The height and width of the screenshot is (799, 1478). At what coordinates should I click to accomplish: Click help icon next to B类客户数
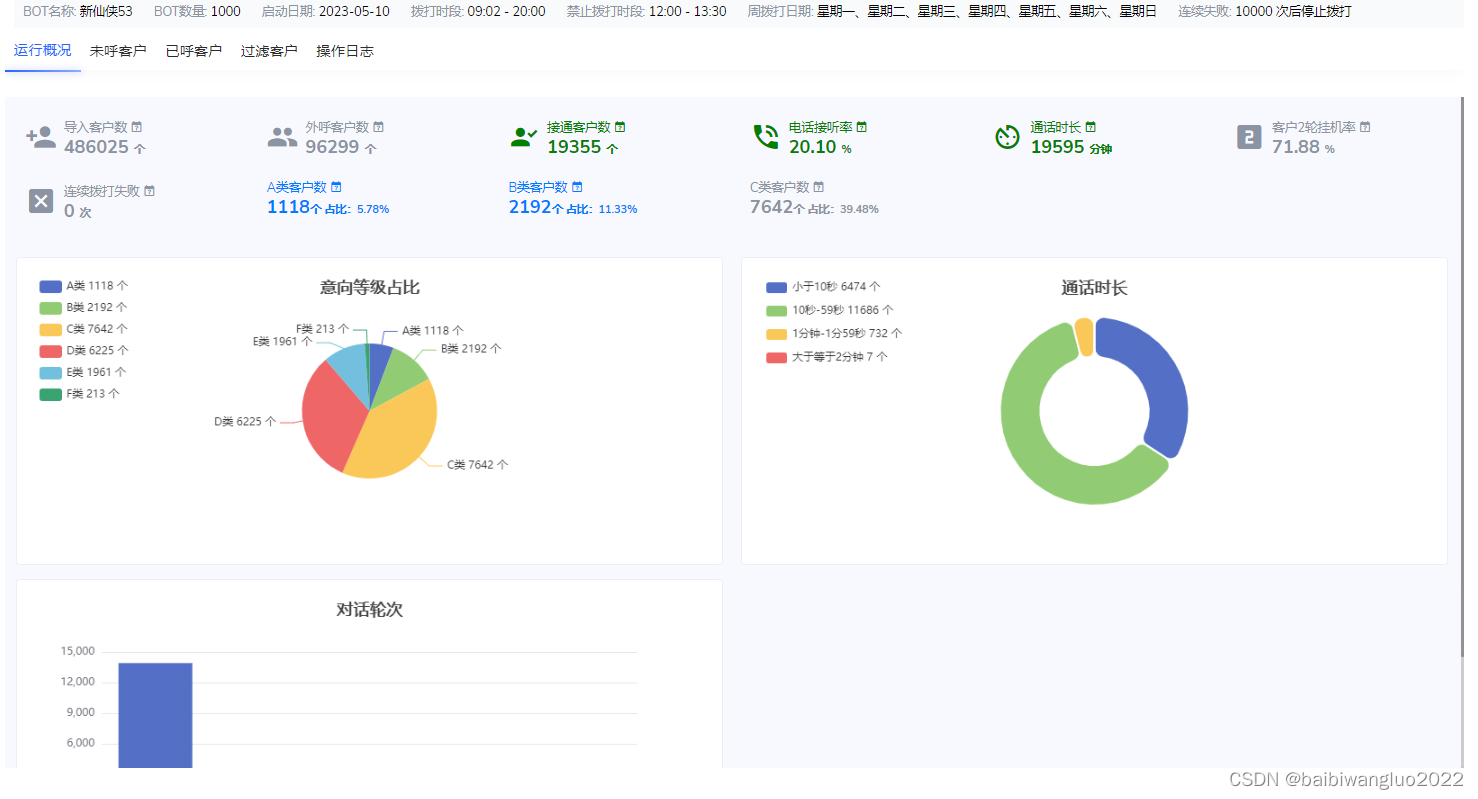578,187
